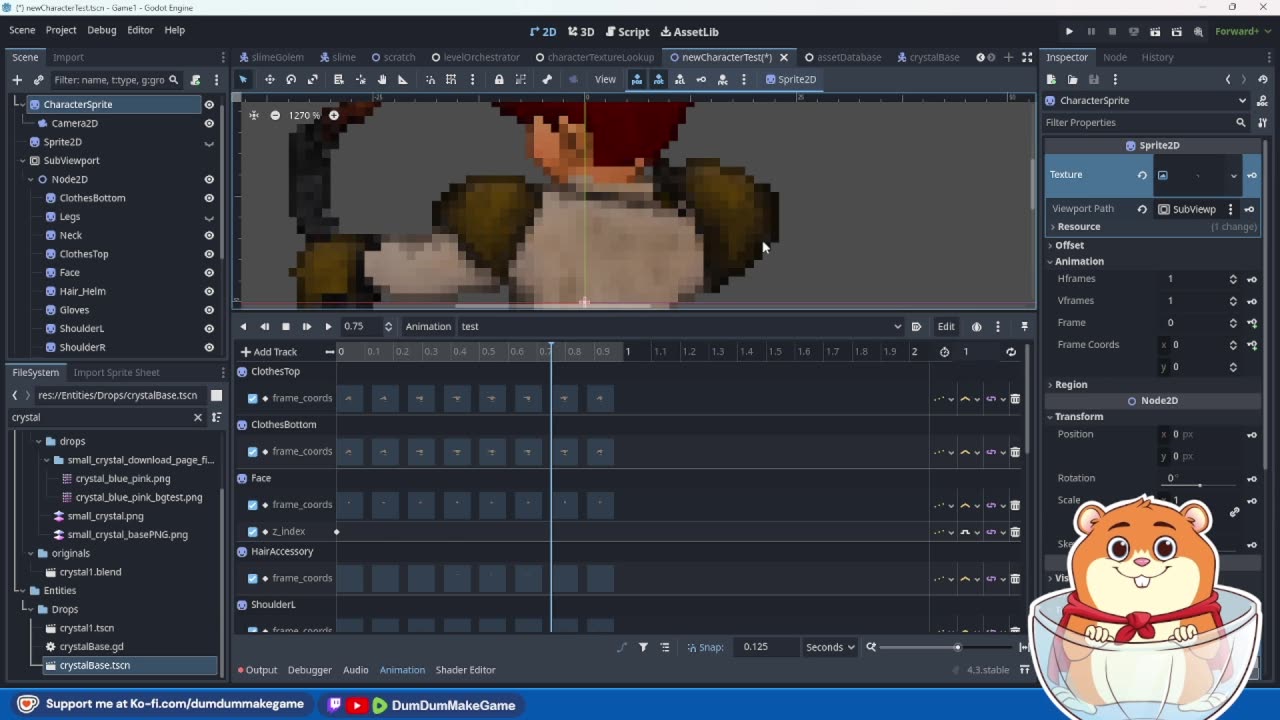Toggle visibility of Gloves node

[209, 310]
